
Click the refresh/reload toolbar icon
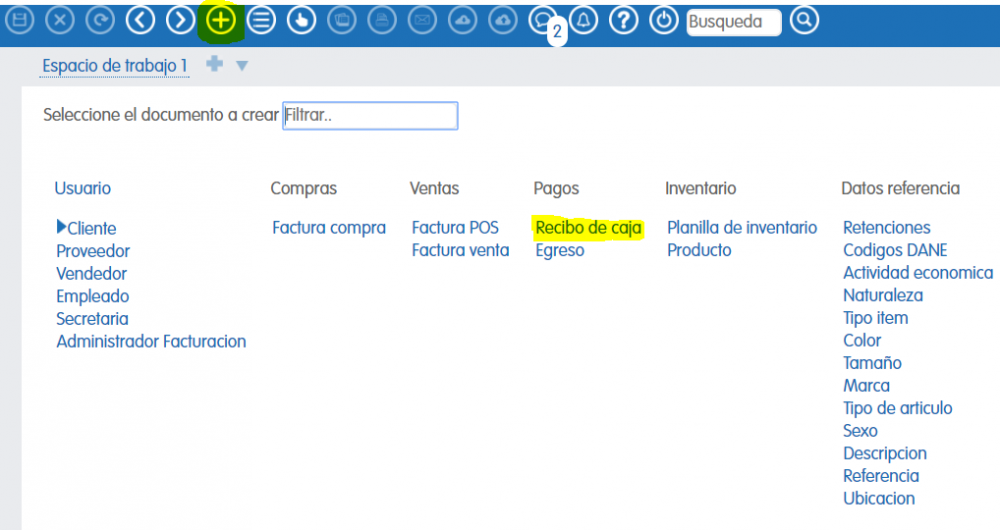click(x=100, y=20)
